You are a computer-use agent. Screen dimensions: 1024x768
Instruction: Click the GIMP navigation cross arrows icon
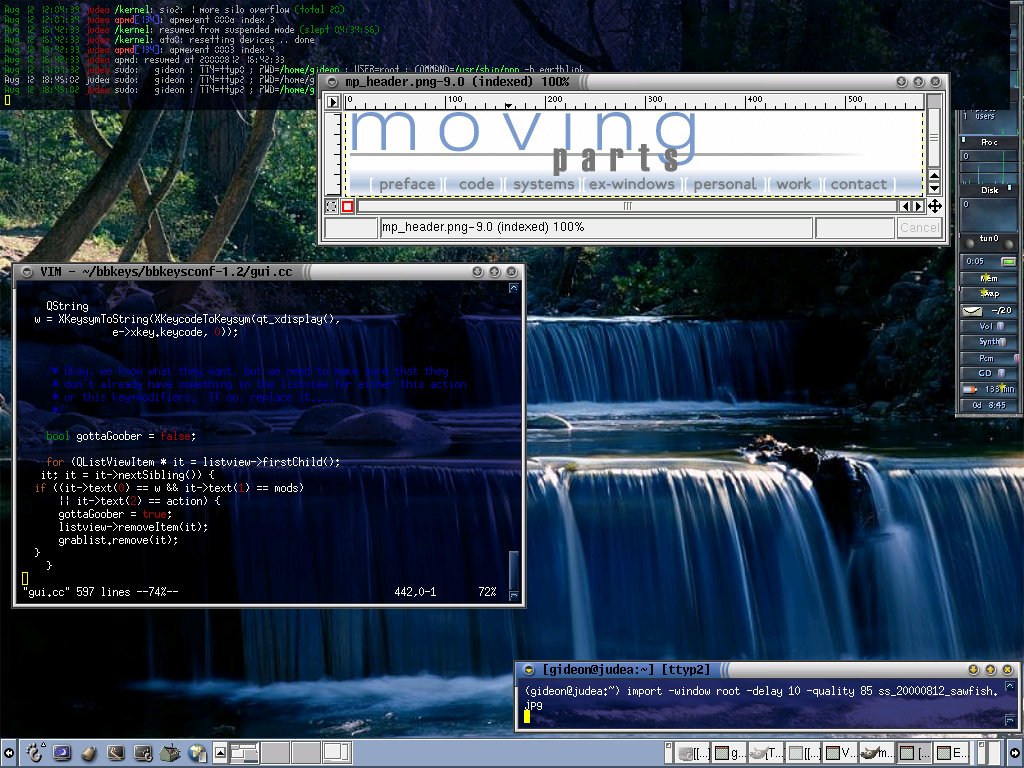pos(935,206)
